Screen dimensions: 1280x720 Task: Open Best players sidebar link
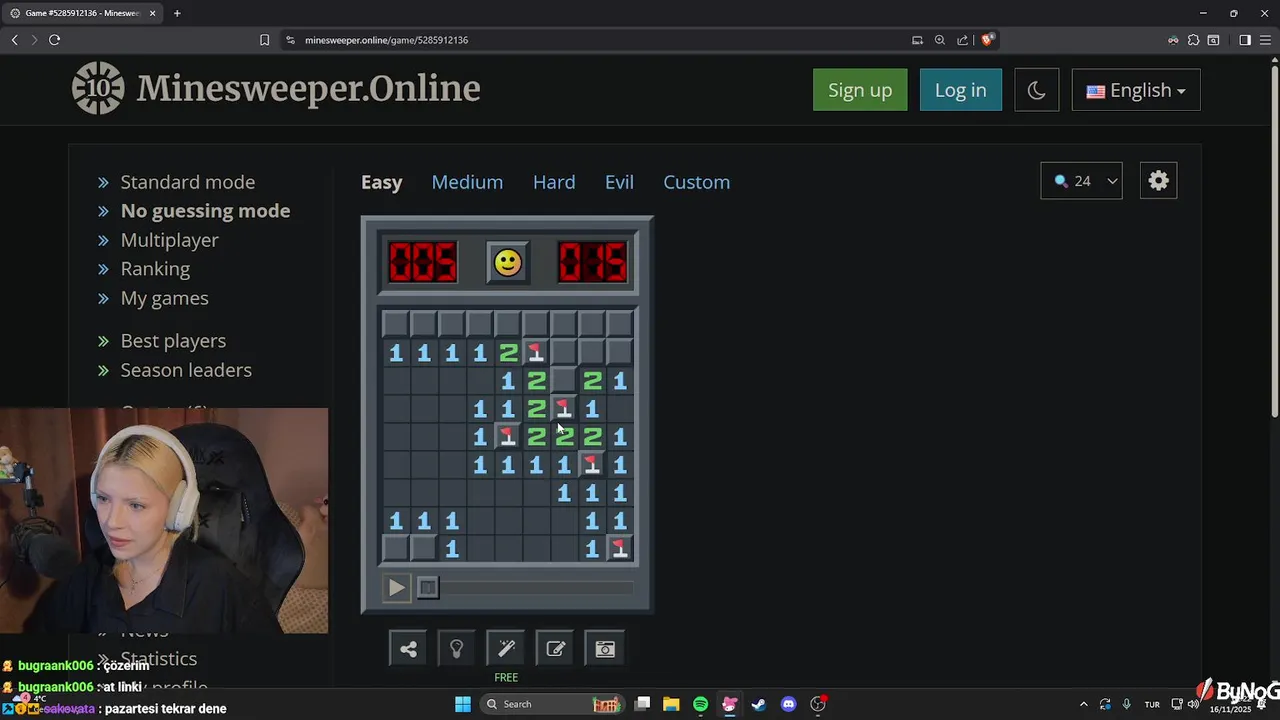[173, 341]
